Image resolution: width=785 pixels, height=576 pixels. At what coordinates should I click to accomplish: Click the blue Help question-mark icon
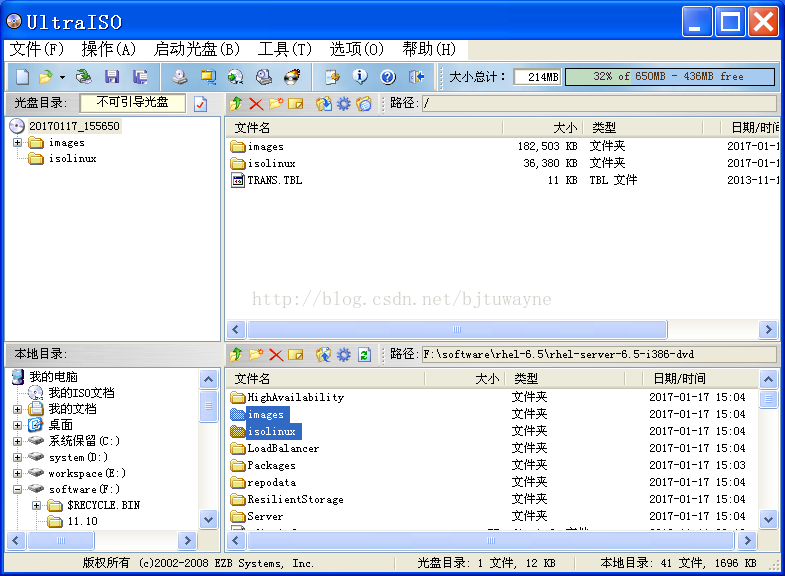click(x=388, y=77)
